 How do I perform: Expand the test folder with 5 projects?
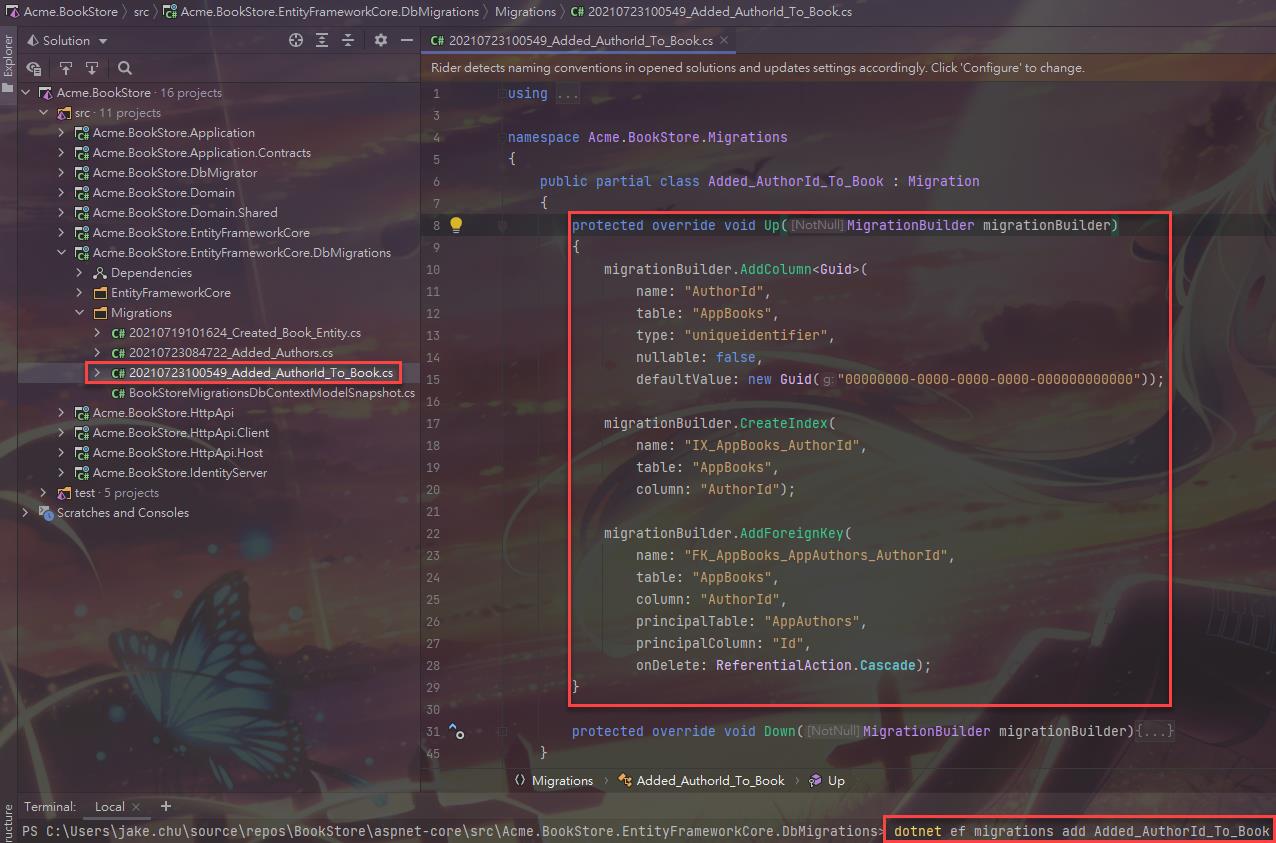pyautogui.click(x=44, y=493)
